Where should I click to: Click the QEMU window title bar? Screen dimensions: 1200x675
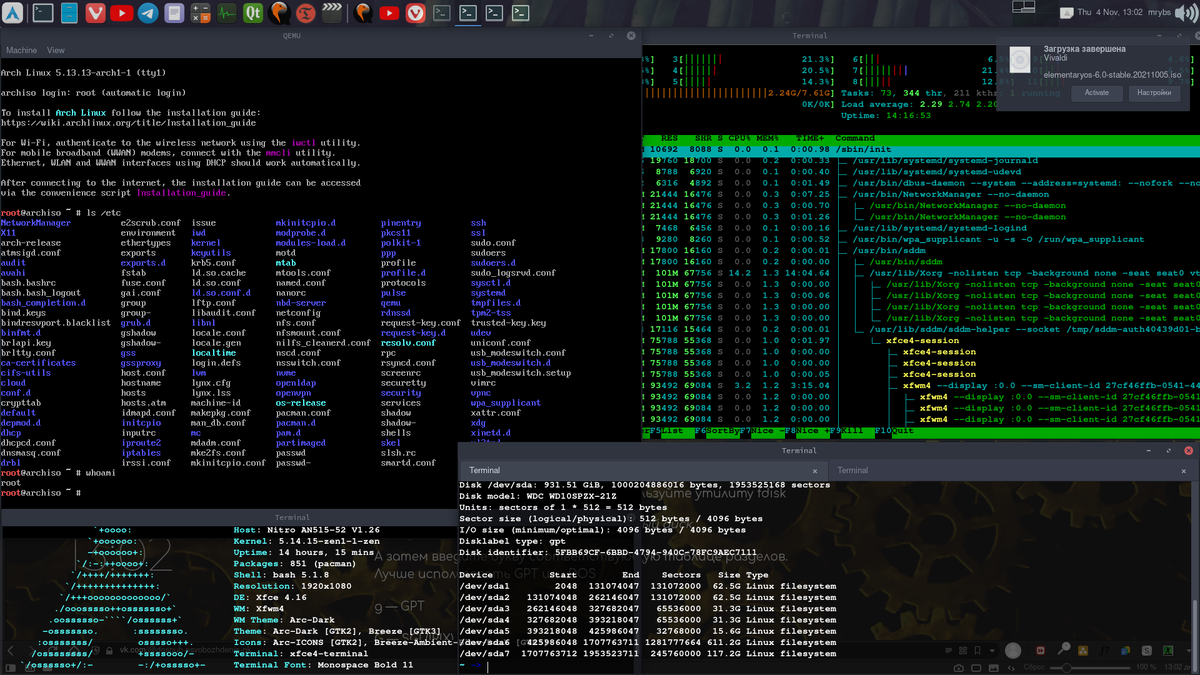coord(320,35)
